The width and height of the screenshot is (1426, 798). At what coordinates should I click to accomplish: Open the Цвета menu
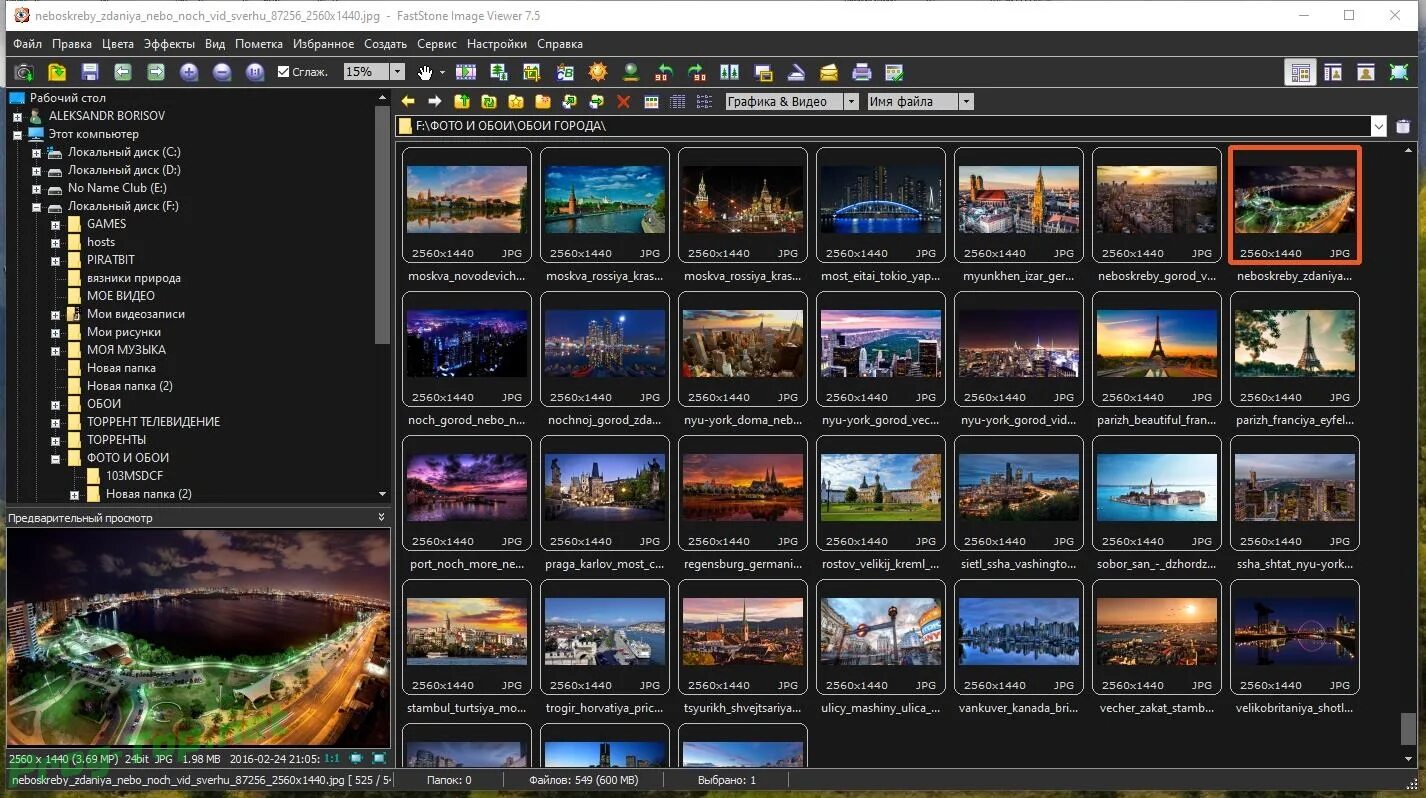tap(118, 44)
